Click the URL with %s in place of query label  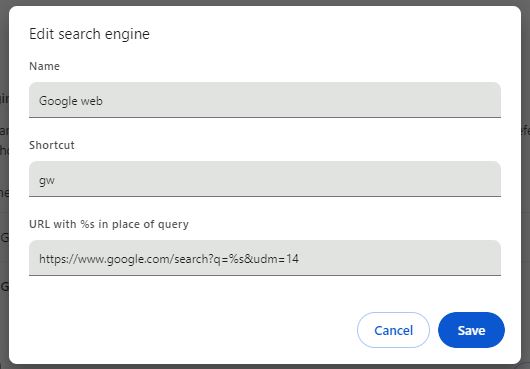click(109, 224)
